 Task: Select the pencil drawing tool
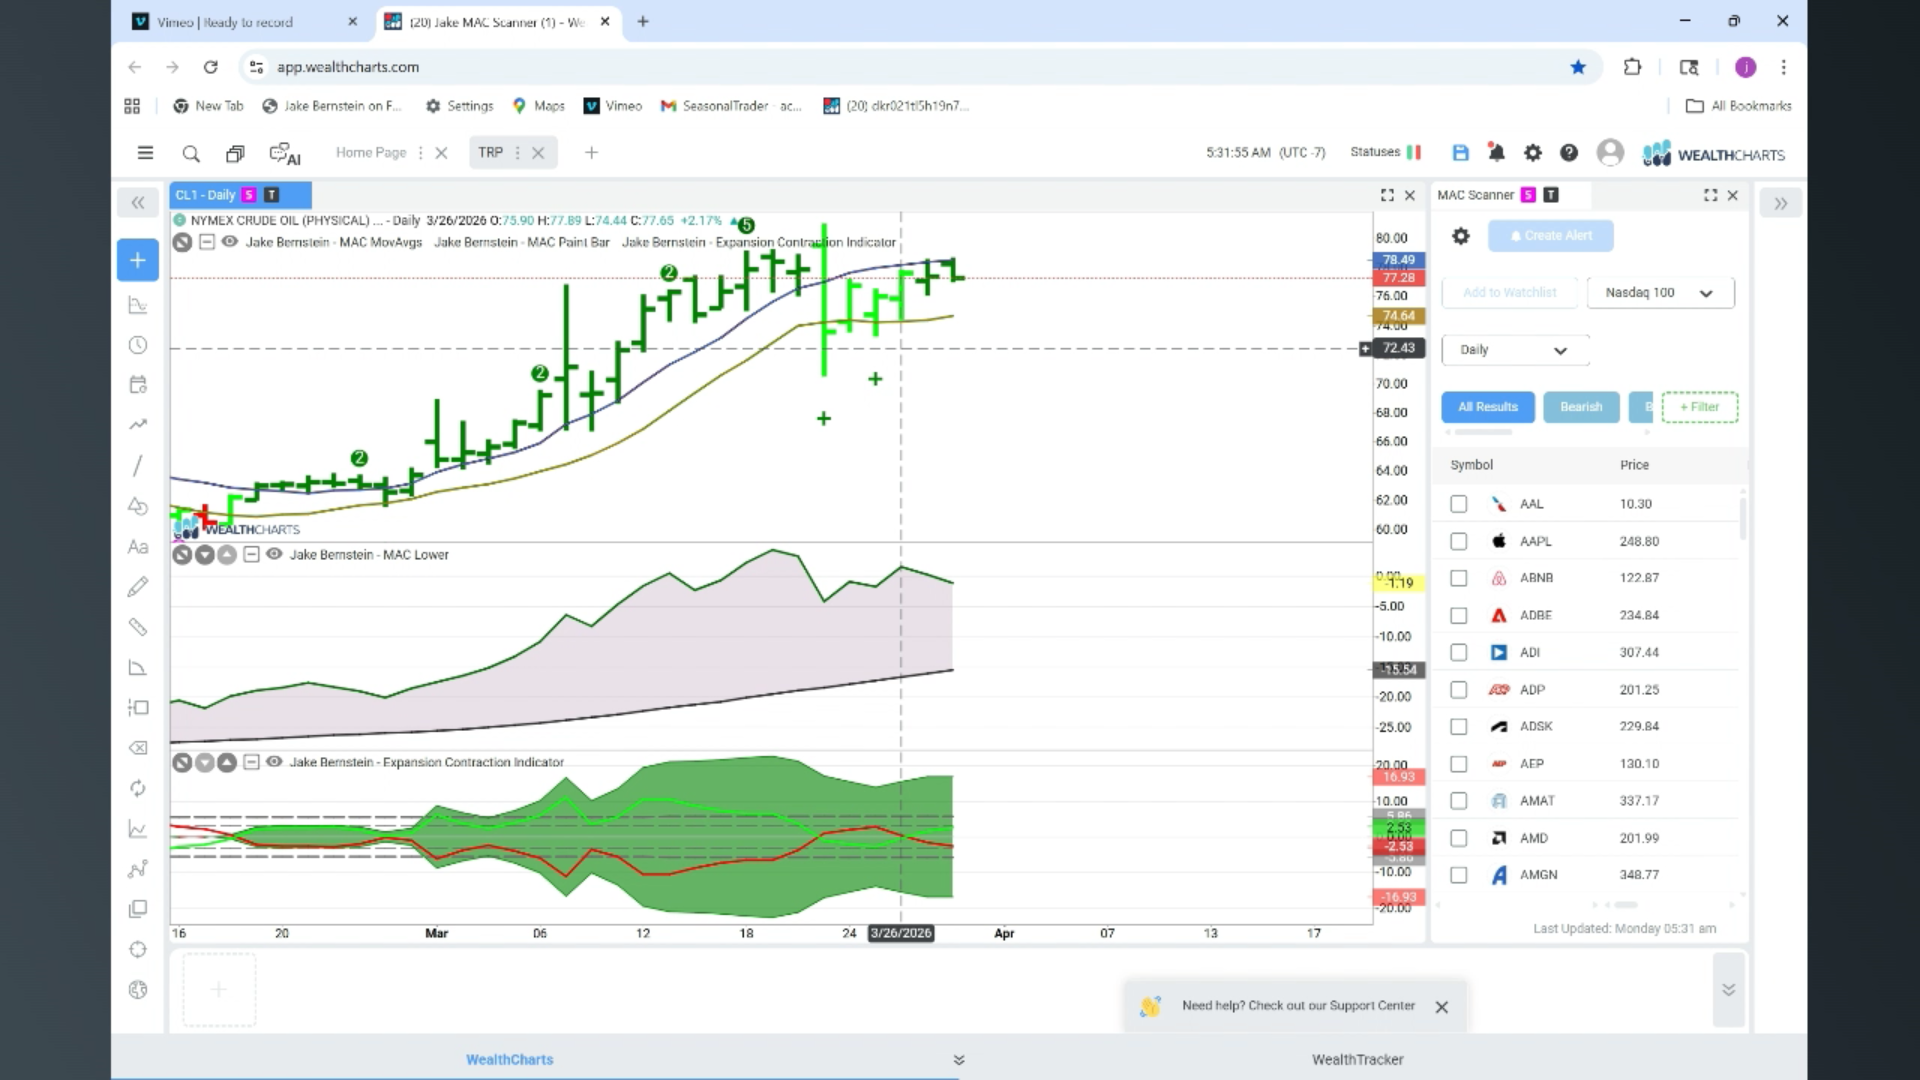(138, 587)
